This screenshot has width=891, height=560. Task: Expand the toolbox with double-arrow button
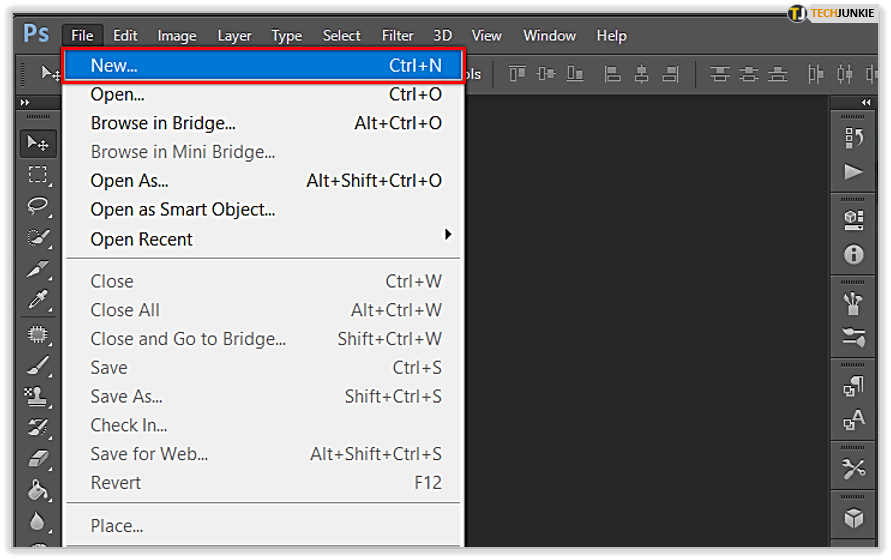[x=25, y=102]
